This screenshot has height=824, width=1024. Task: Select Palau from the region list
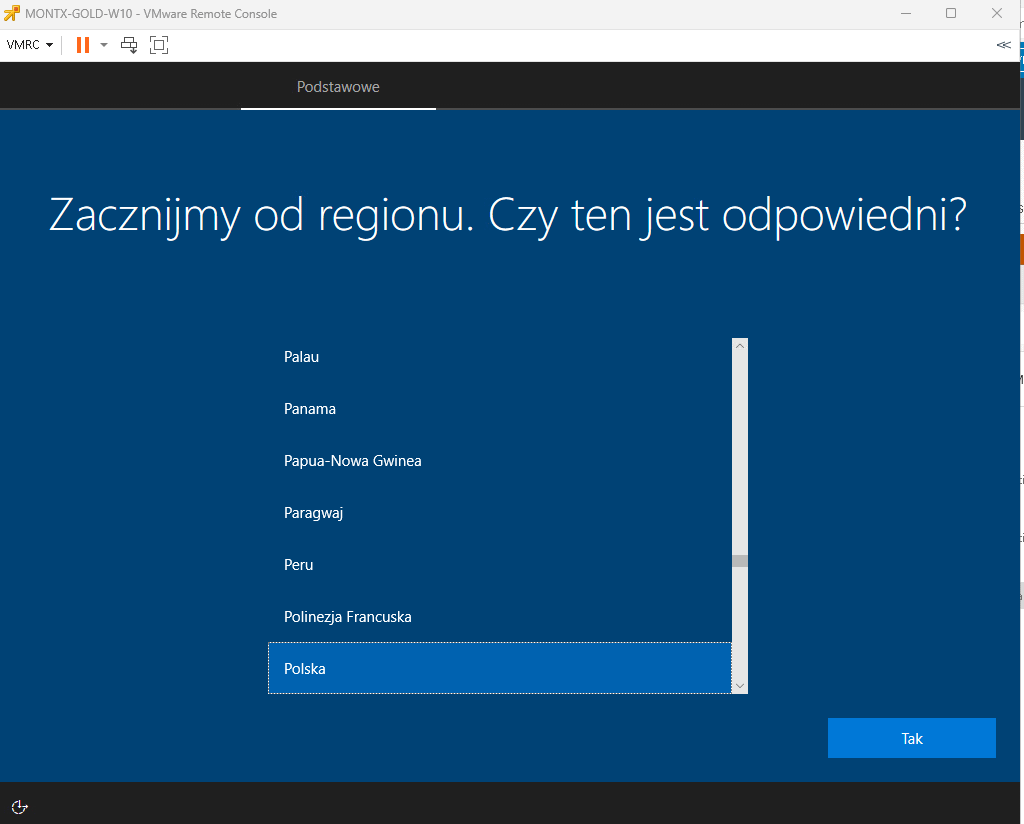(301, 357)
